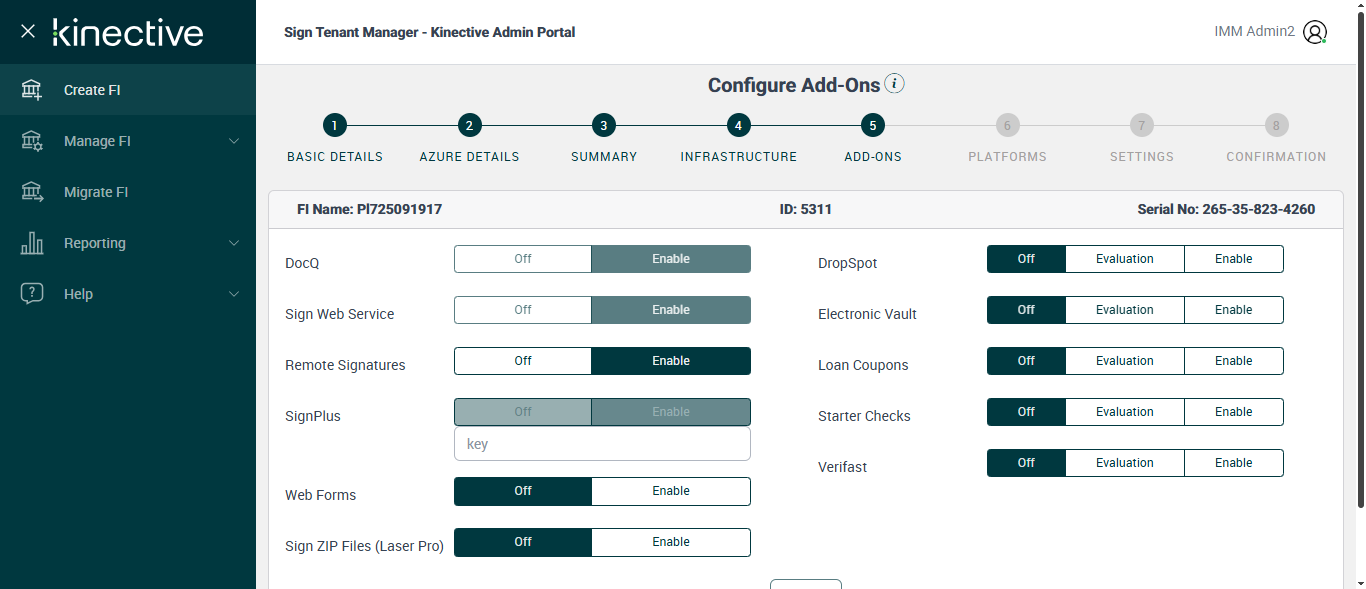Click the AZURE DETAILS step label
This screenshot has height=589, width=1366.
pyautogui.click(x=469, y=157)
